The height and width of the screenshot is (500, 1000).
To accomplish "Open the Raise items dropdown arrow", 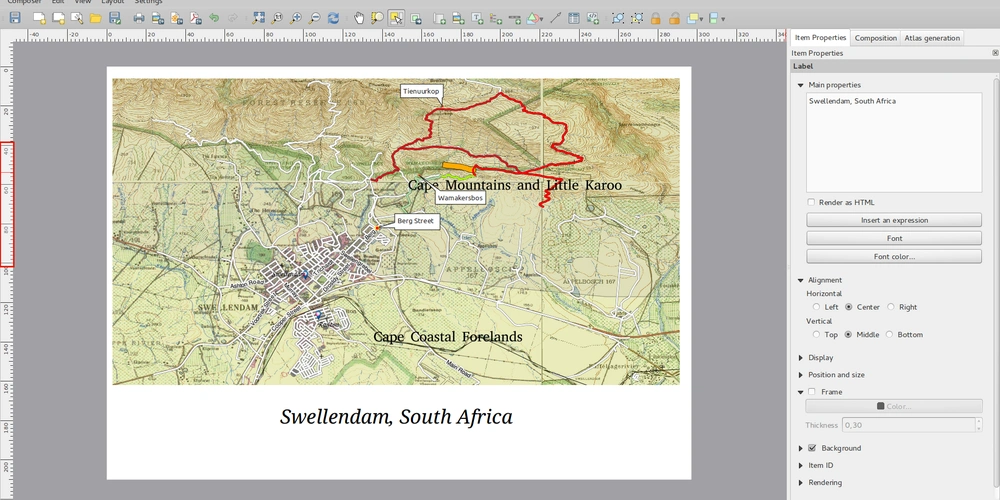I will click(x=702, y=19).
